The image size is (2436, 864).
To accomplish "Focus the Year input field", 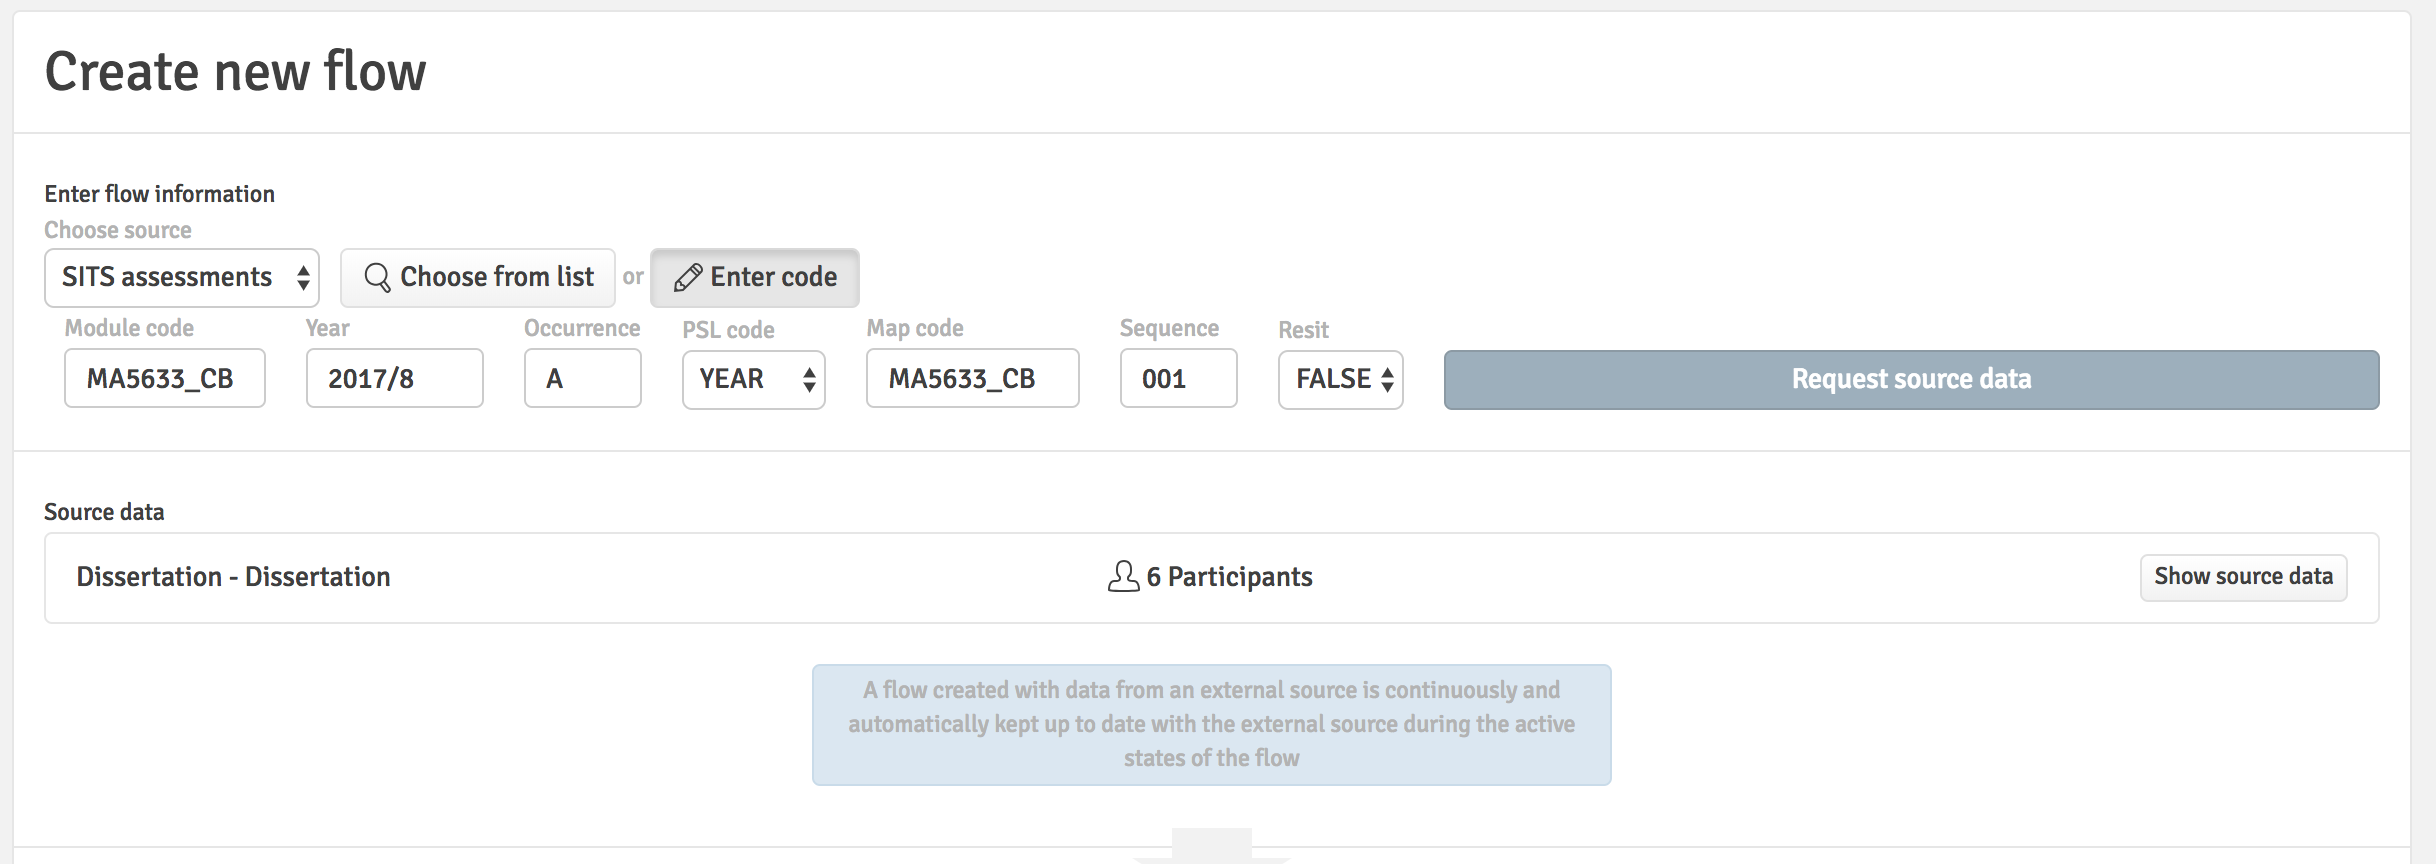I will pyautogui.click(x=395, y=378).
